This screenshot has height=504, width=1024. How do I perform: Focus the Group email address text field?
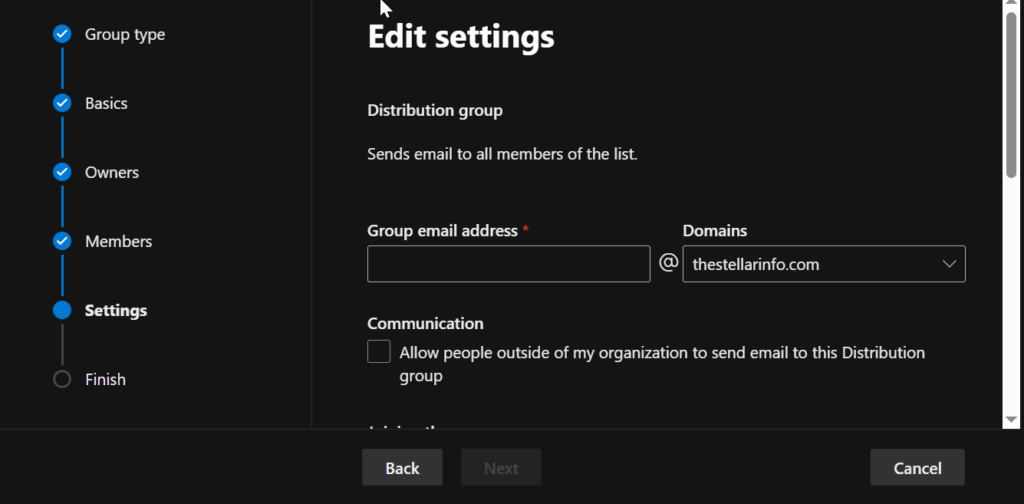[508, 264]
